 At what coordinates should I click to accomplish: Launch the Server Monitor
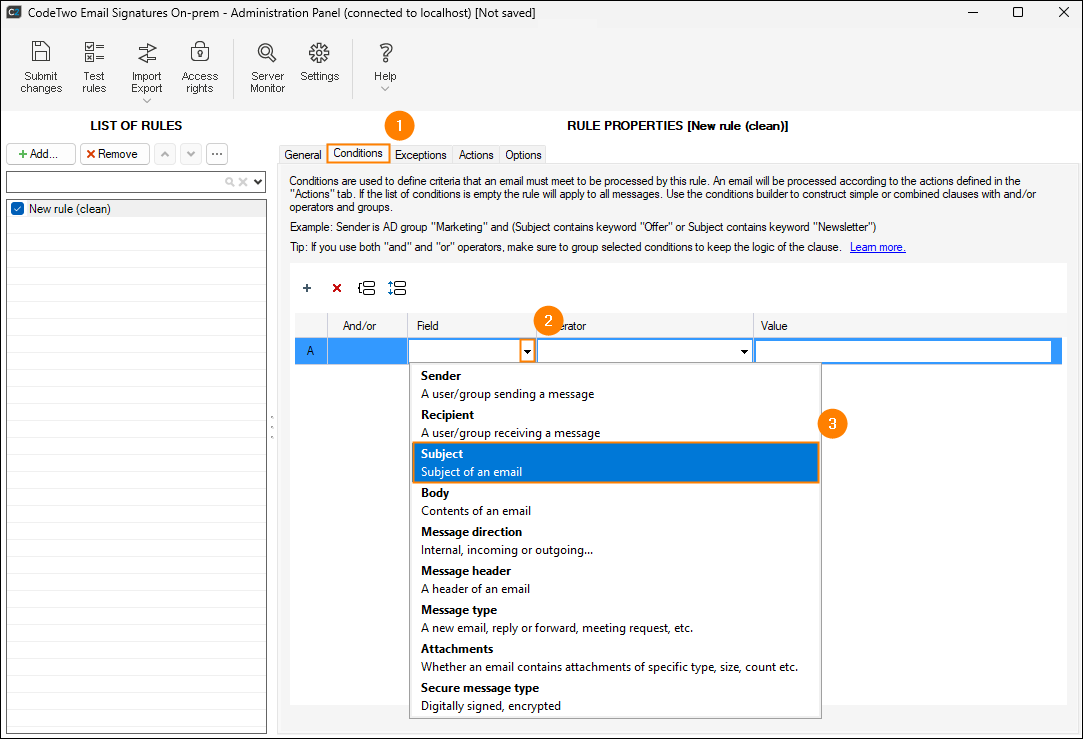click(267, 67)
